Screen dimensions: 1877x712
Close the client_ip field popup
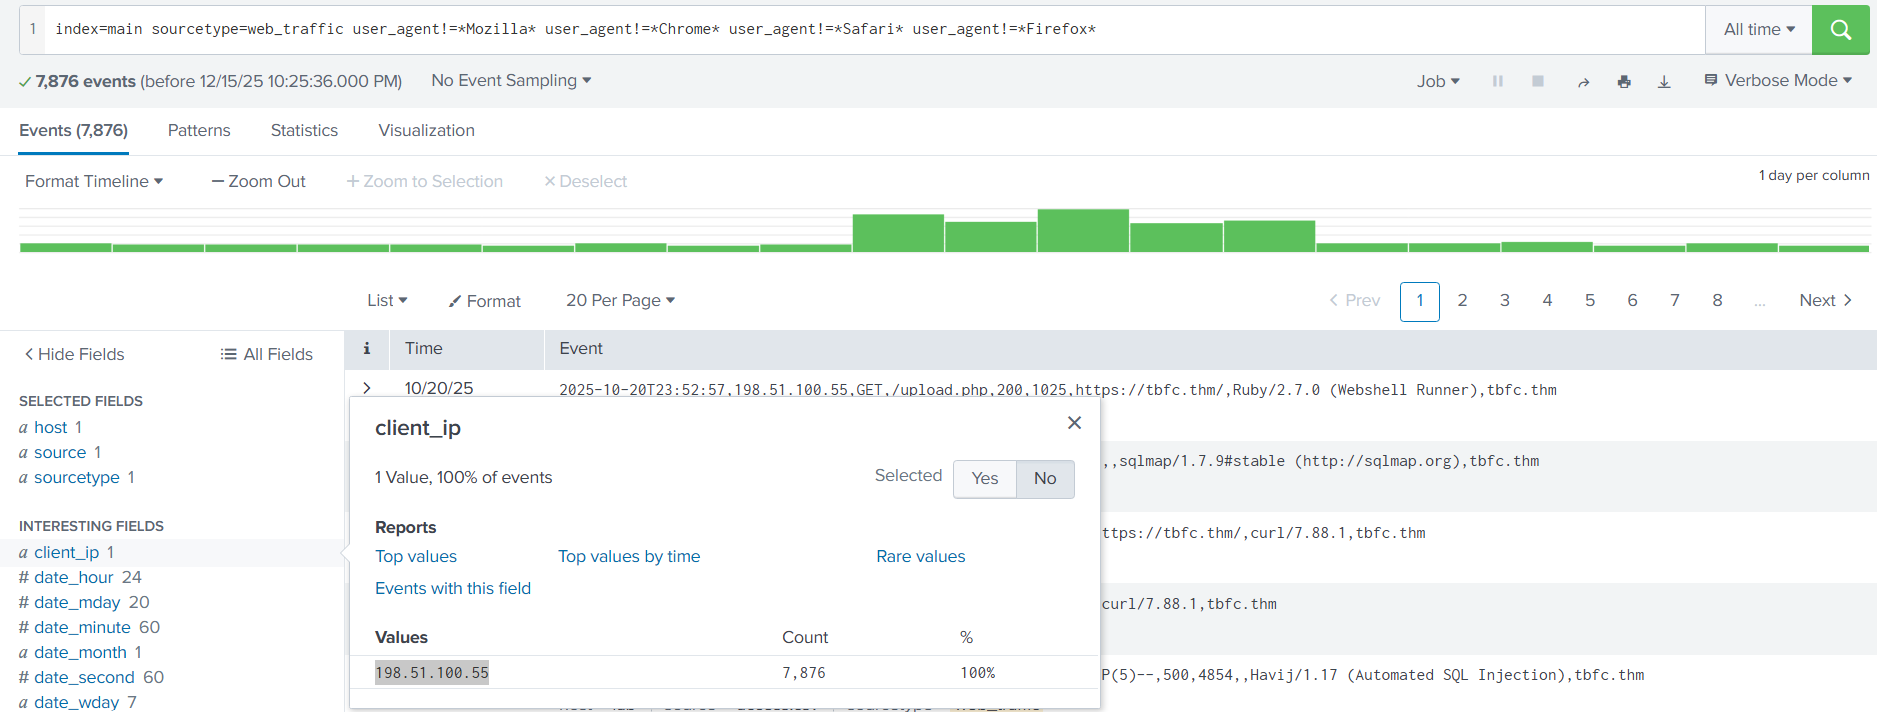point(1074,423)
